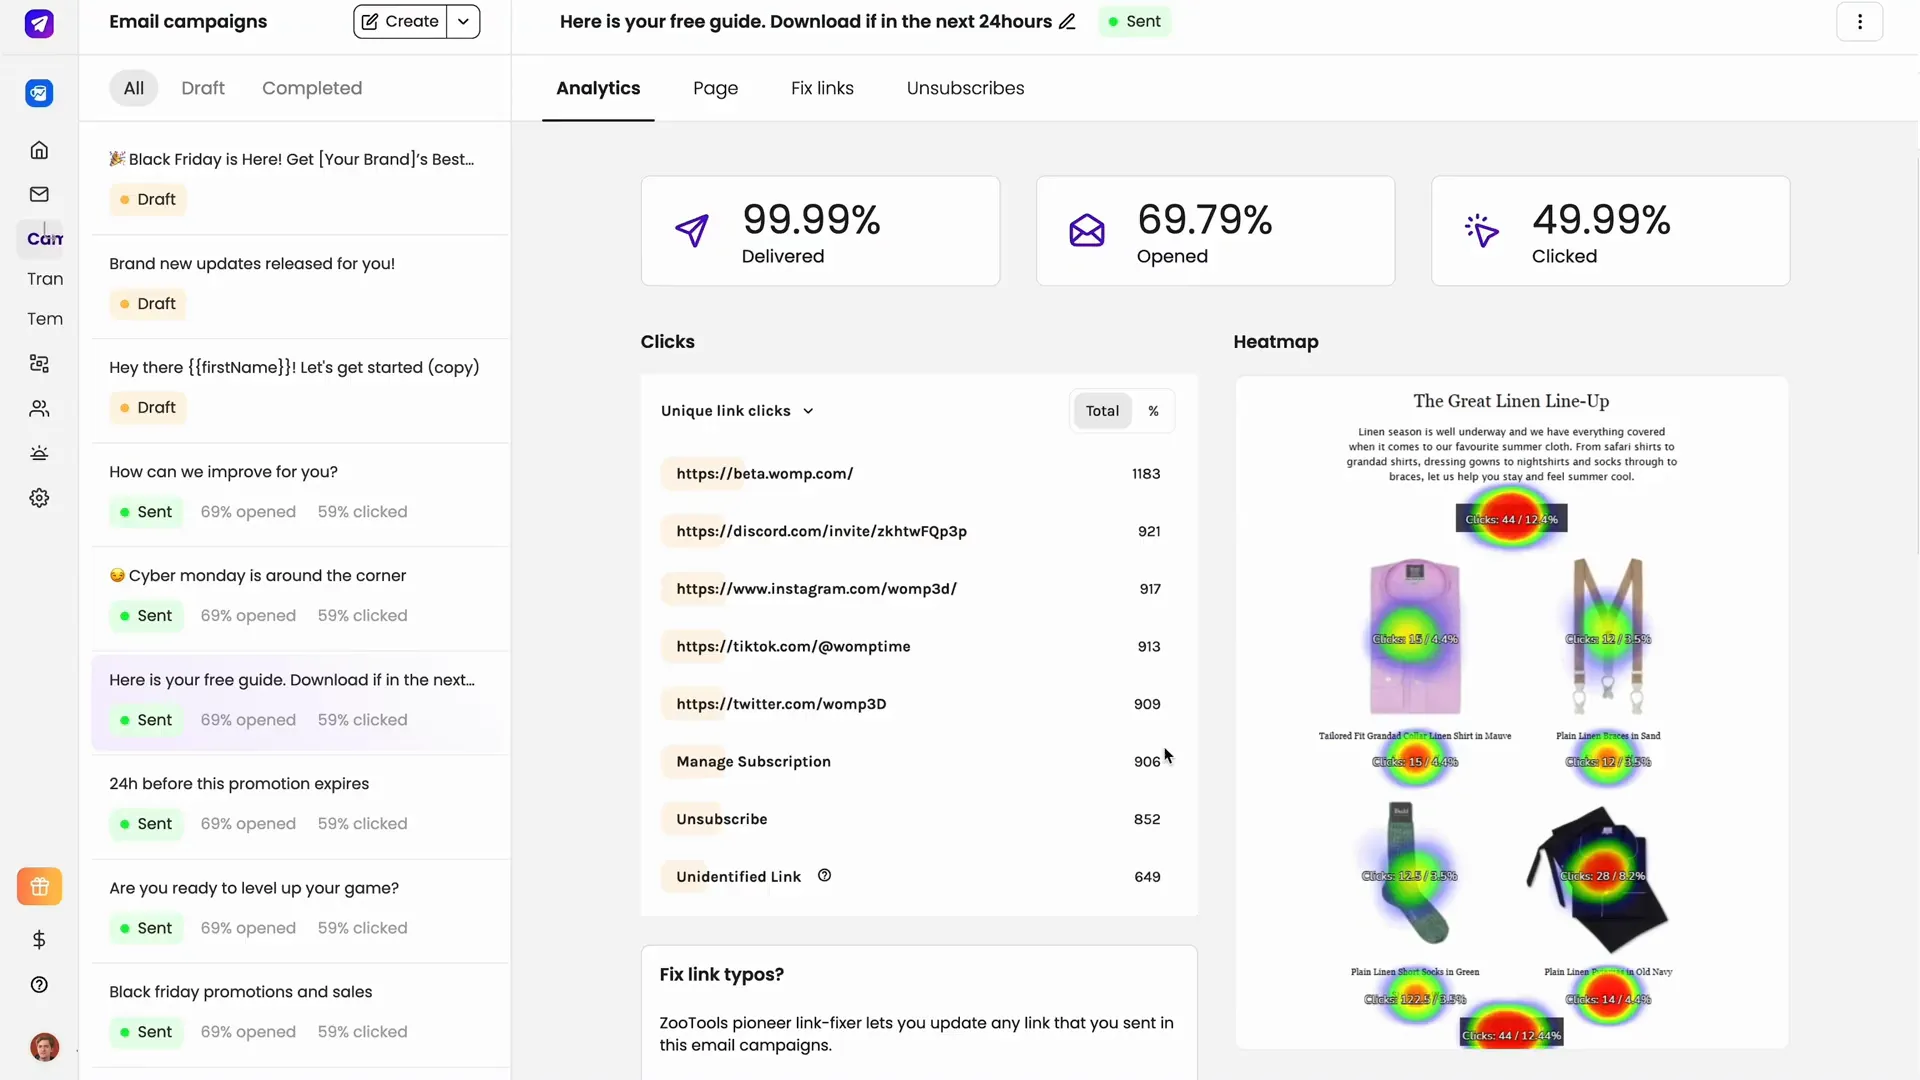This screenshot has width=1920, height=1080.
Task: Click the People sidebar icon
Action: point(38,407)
